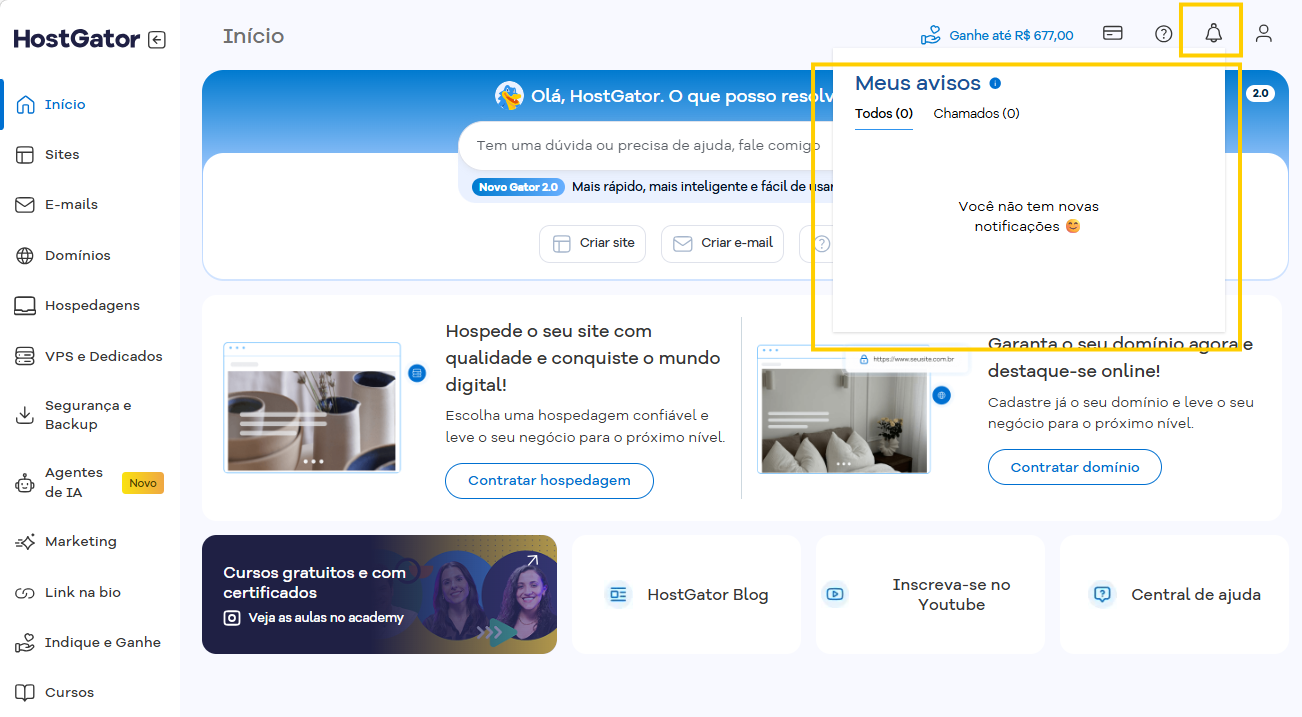The height and width of the screenshot is (717, 1302).
Task: Click the HostGator logo
Action: coord(77,39)
